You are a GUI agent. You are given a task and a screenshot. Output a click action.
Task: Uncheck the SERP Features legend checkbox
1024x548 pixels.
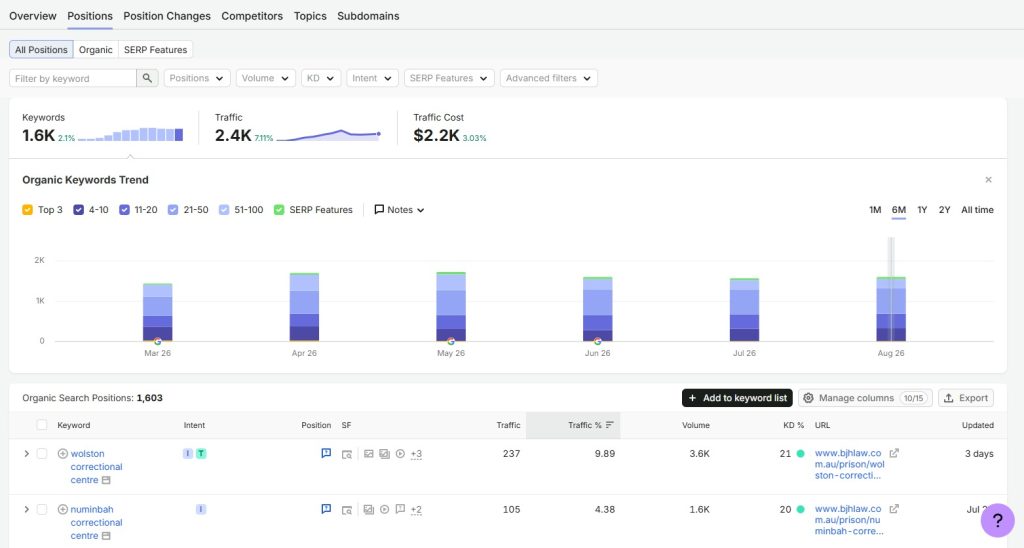point(279,210)
